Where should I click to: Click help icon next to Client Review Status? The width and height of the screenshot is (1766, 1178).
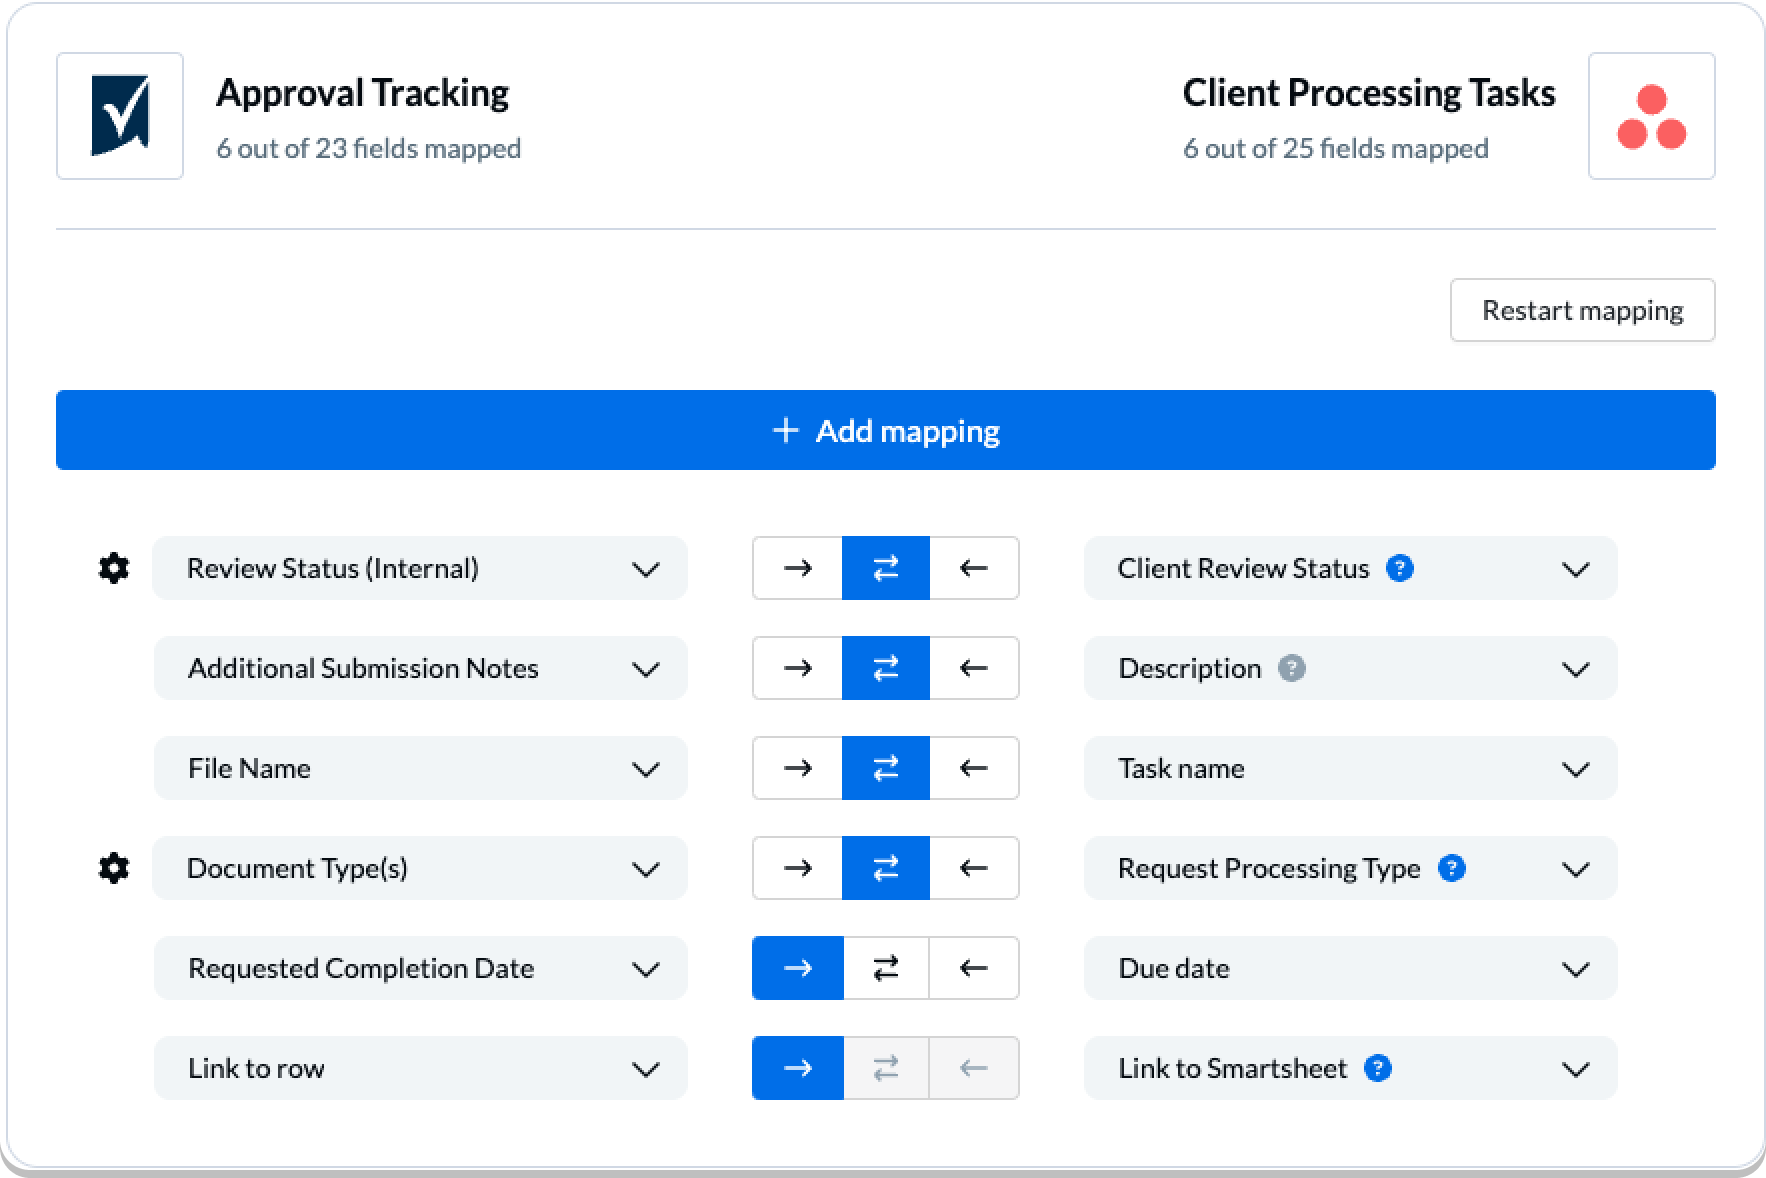tap(1399, 568)
